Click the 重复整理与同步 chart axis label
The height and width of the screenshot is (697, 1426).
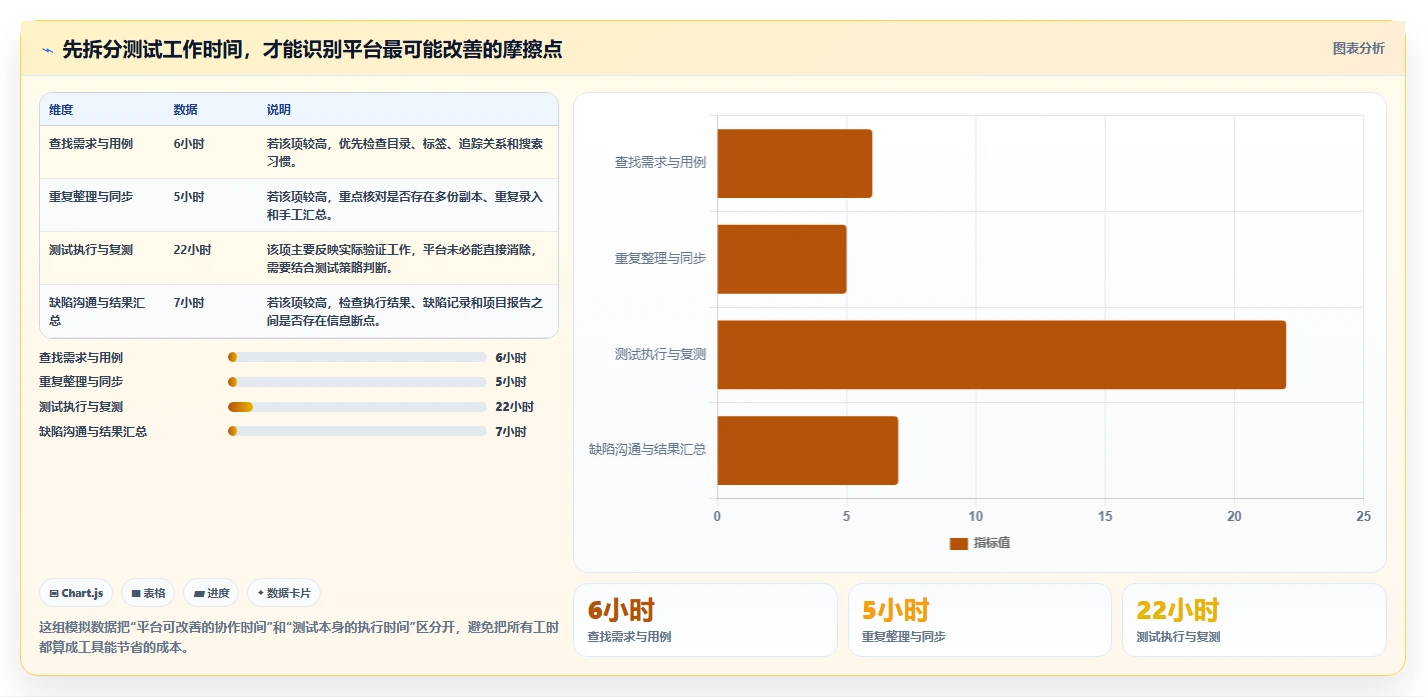(660, 258)
